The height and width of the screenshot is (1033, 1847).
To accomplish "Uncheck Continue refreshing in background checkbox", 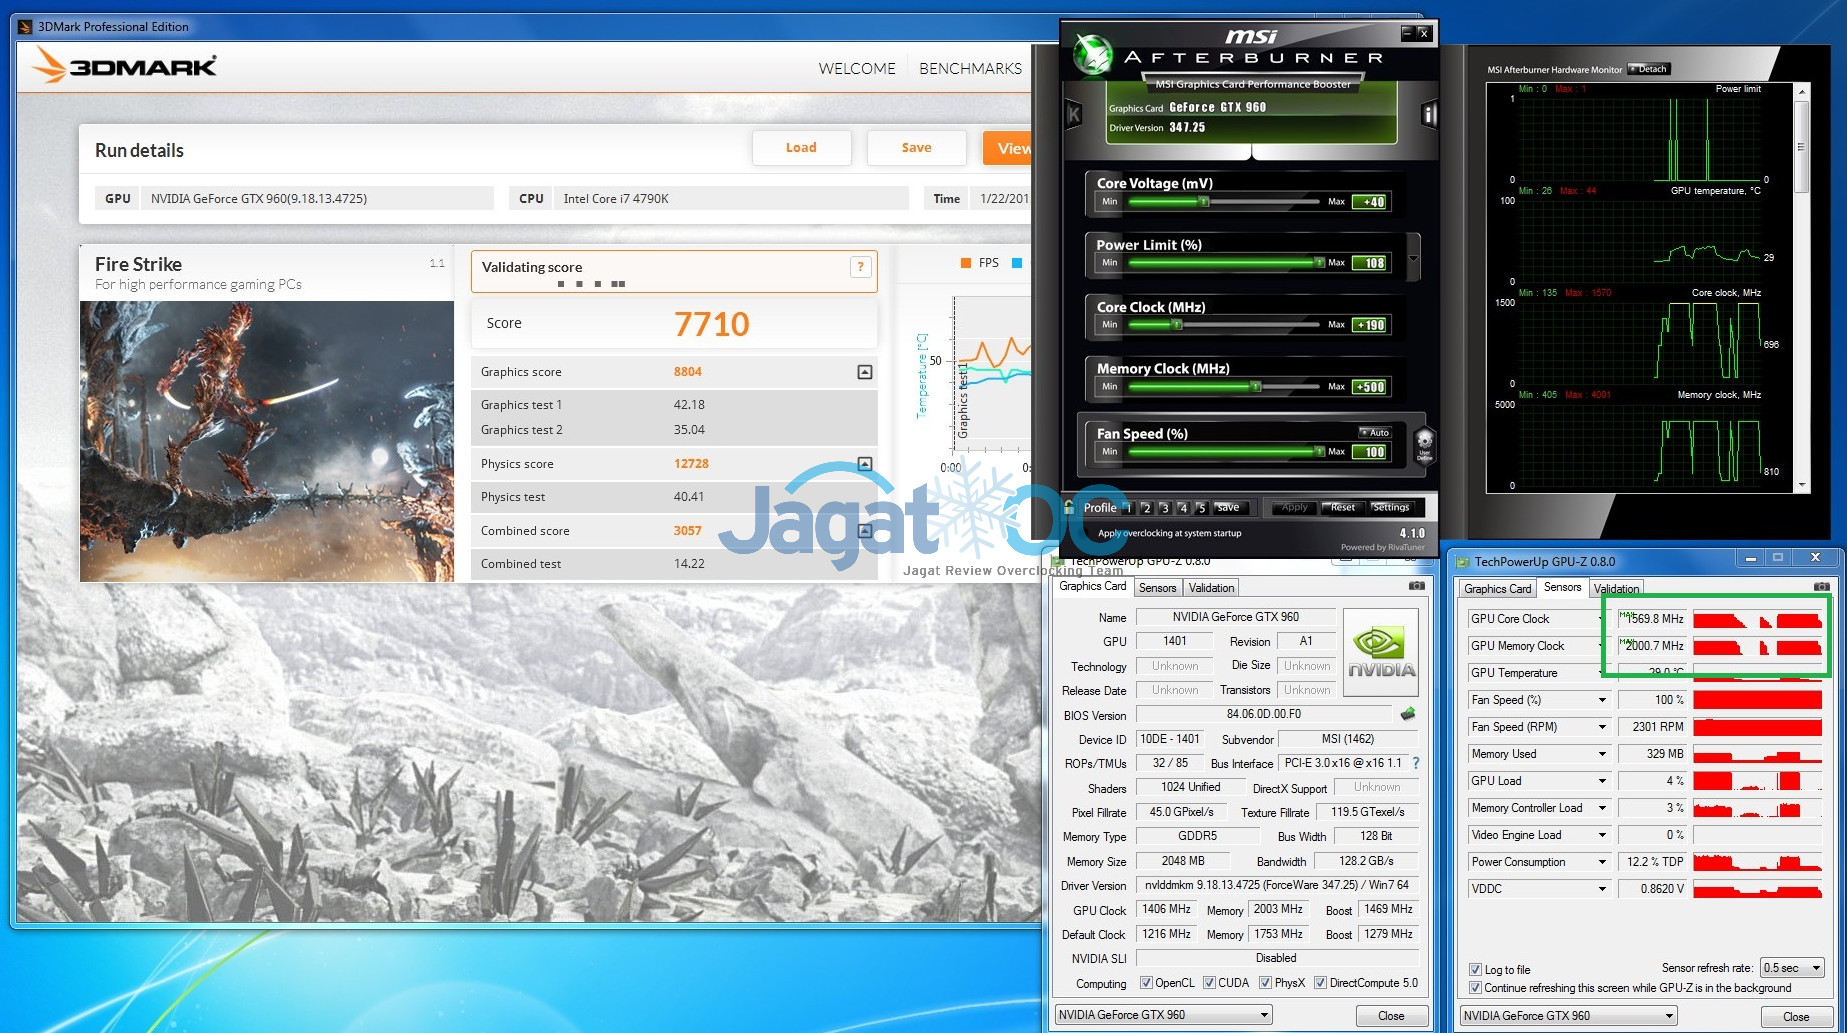I will [x=1475, y=988].
